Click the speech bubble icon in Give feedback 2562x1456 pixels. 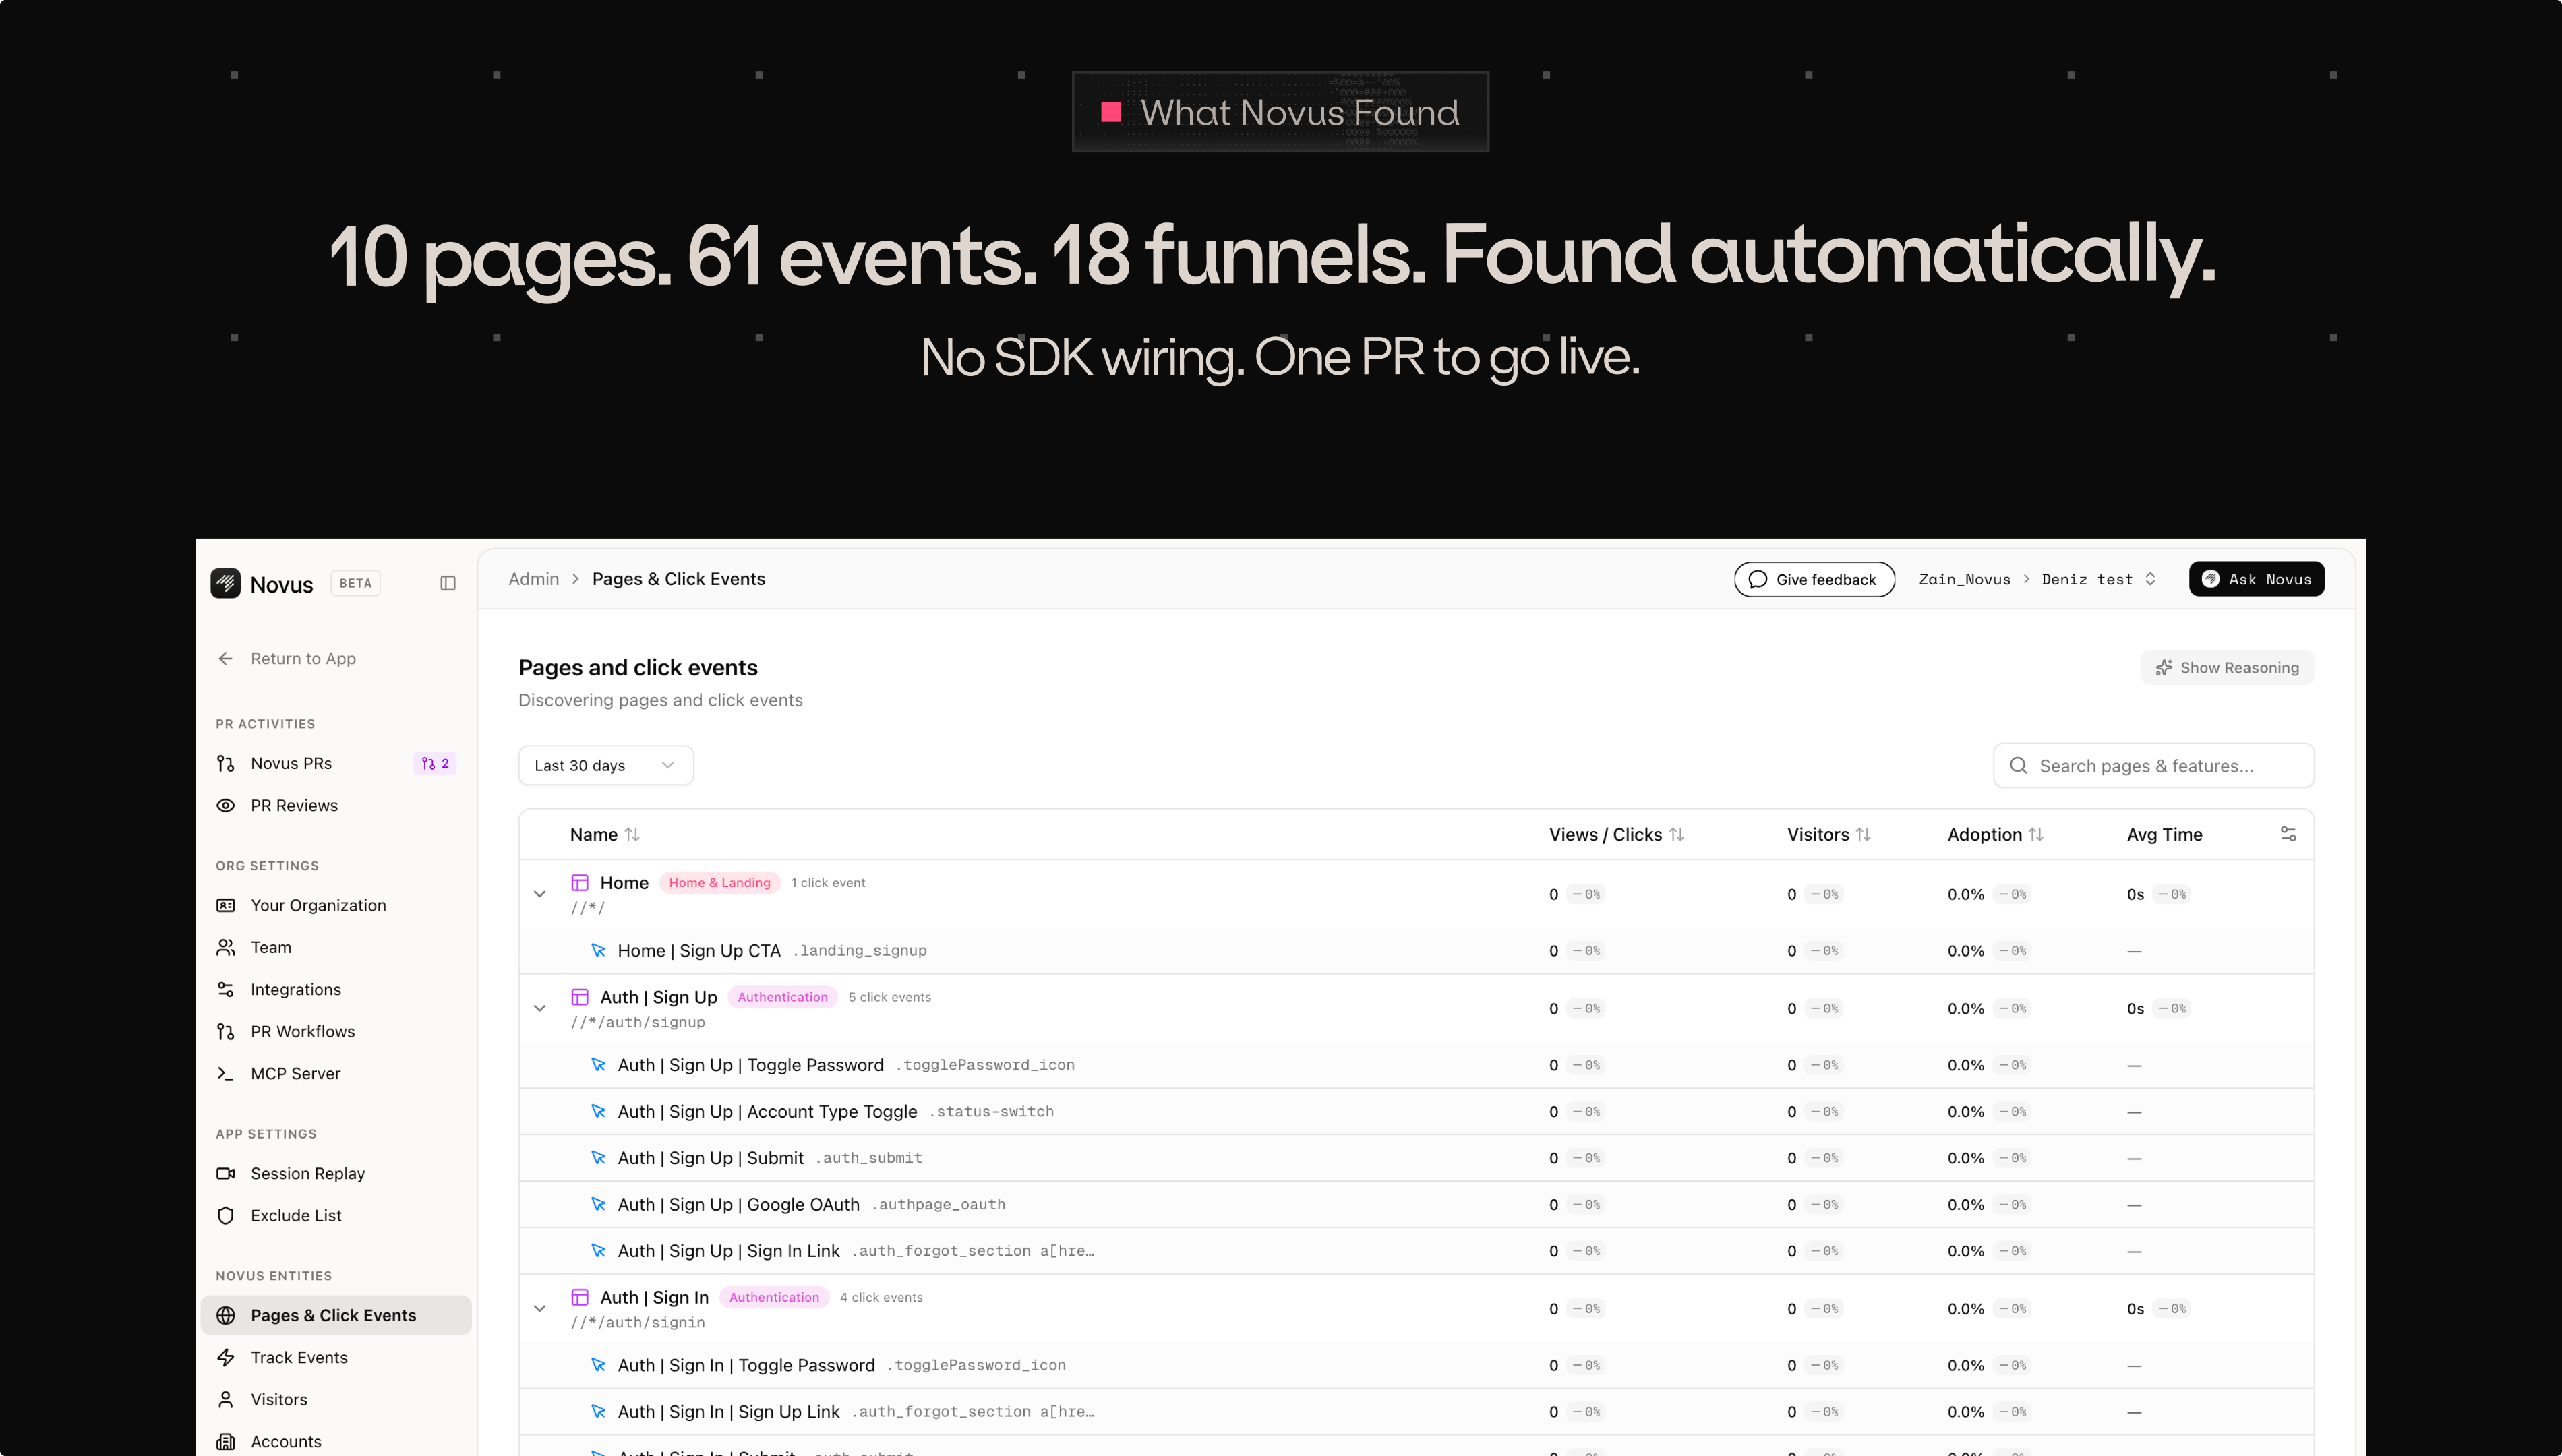[x=1757, y=579]
